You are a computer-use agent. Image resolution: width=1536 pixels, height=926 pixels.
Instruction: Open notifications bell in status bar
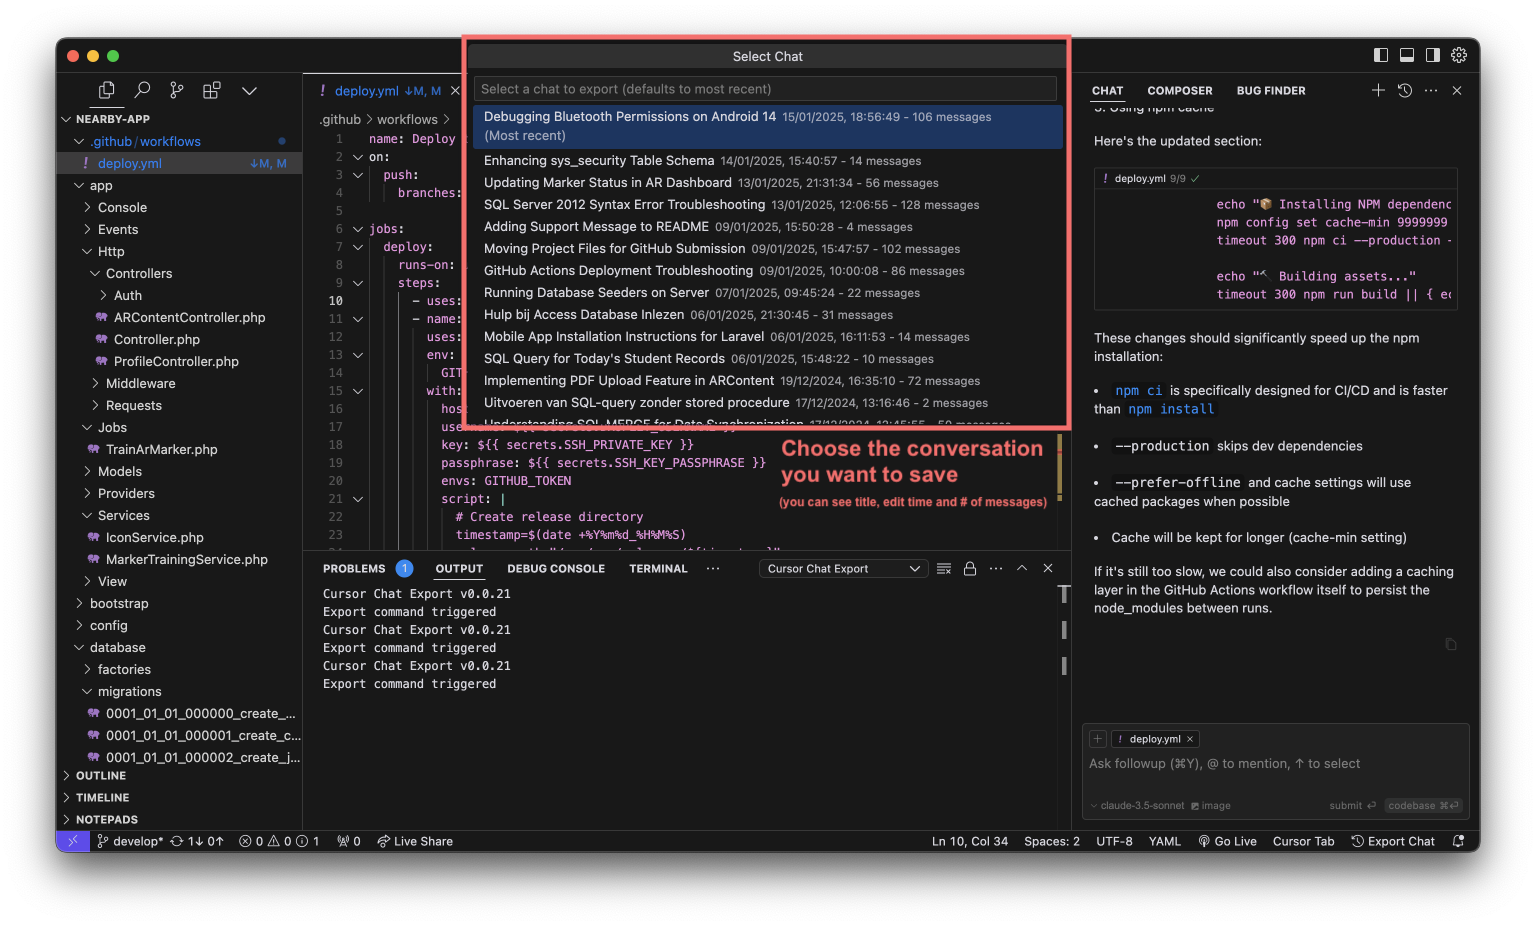click(x=1458, y=841)
